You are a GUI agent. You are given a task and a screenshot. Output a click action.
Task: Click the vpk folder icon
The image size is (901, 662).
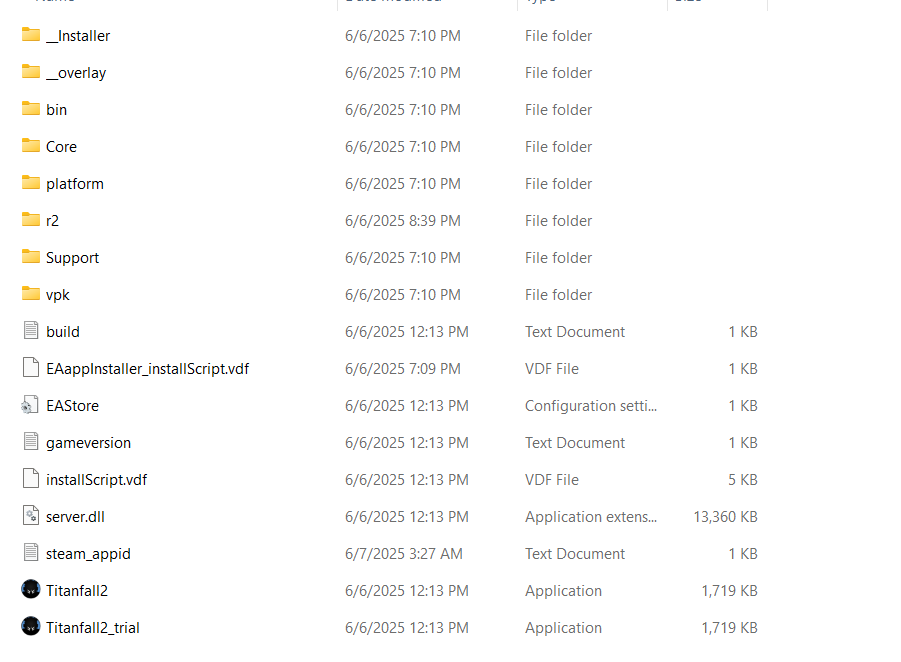point(31,294)
